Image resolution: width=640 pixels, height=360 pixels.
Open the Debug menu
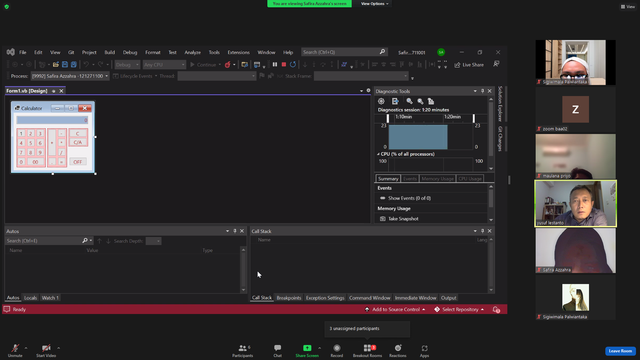(x=130, y=52)
